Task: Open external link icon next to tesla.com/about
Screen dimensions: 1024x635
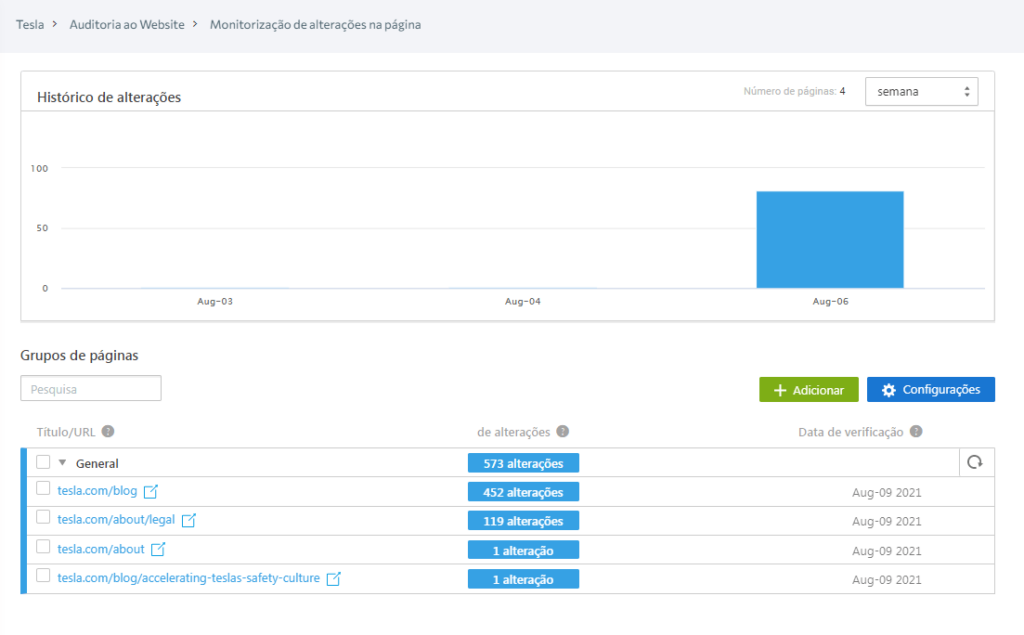Action: coord(158,549)
